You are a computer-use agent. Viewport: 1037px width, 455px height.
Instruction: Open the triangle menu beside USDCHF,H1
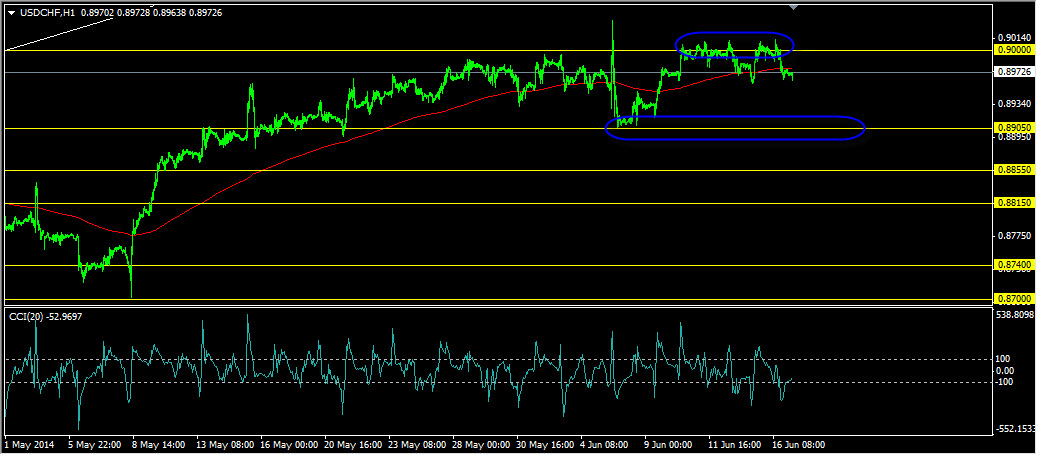[x=11, y=10]
